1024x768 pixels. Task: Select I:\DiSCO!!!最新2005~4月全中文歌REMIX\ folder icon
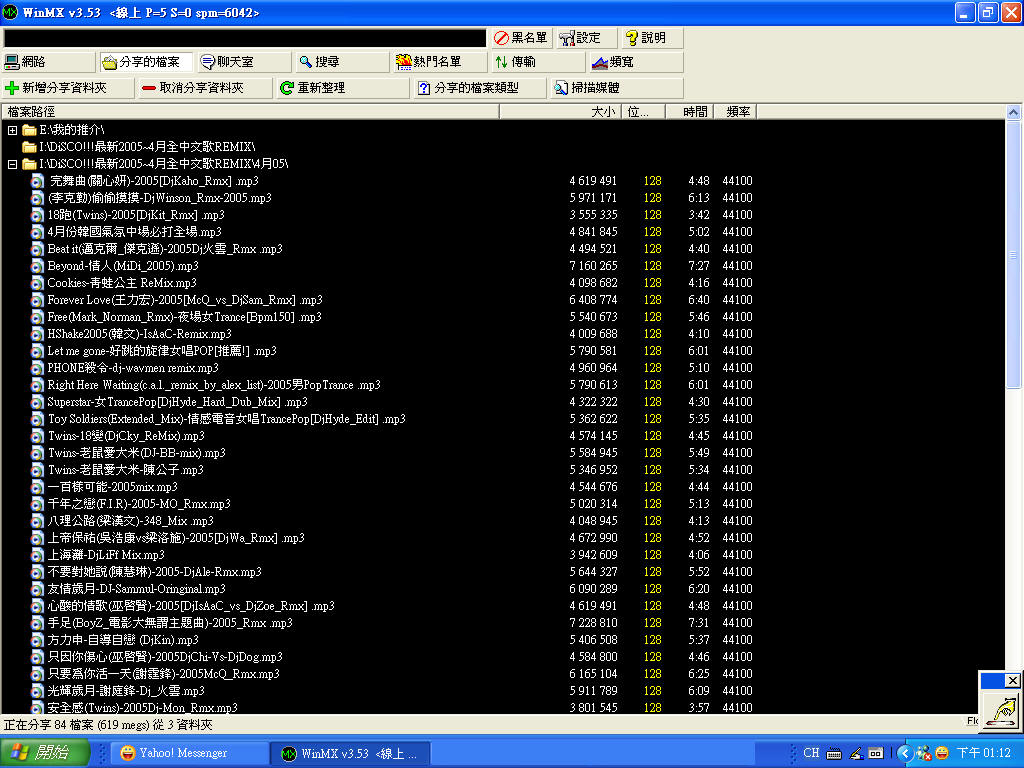pos(29,147)
